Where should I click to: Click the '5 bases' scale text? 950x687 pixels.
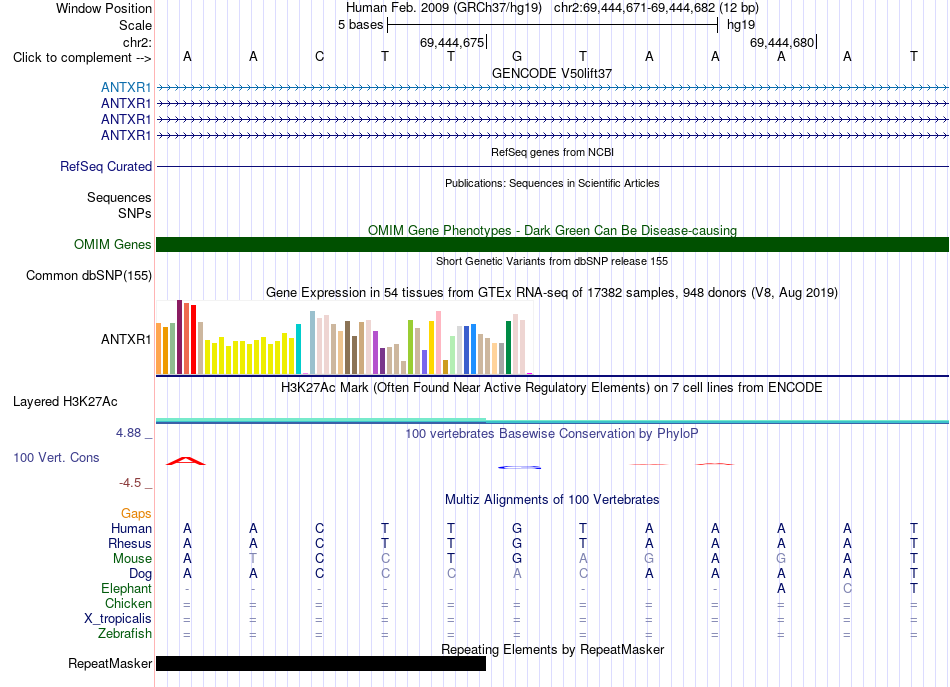(x=360, y=25)
